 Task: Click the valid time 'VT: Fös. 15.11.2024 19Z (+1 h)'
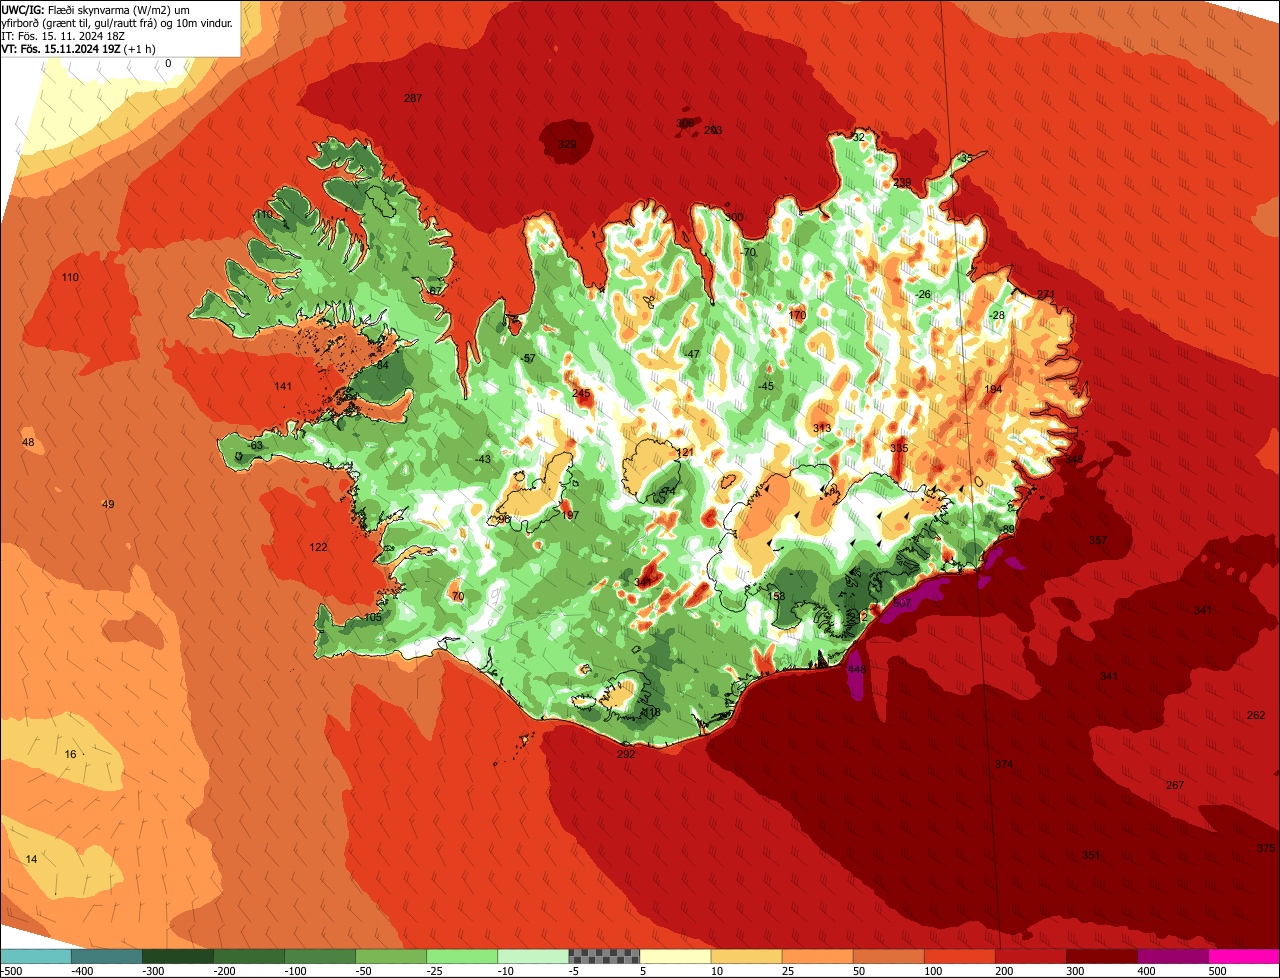[78, 49]
